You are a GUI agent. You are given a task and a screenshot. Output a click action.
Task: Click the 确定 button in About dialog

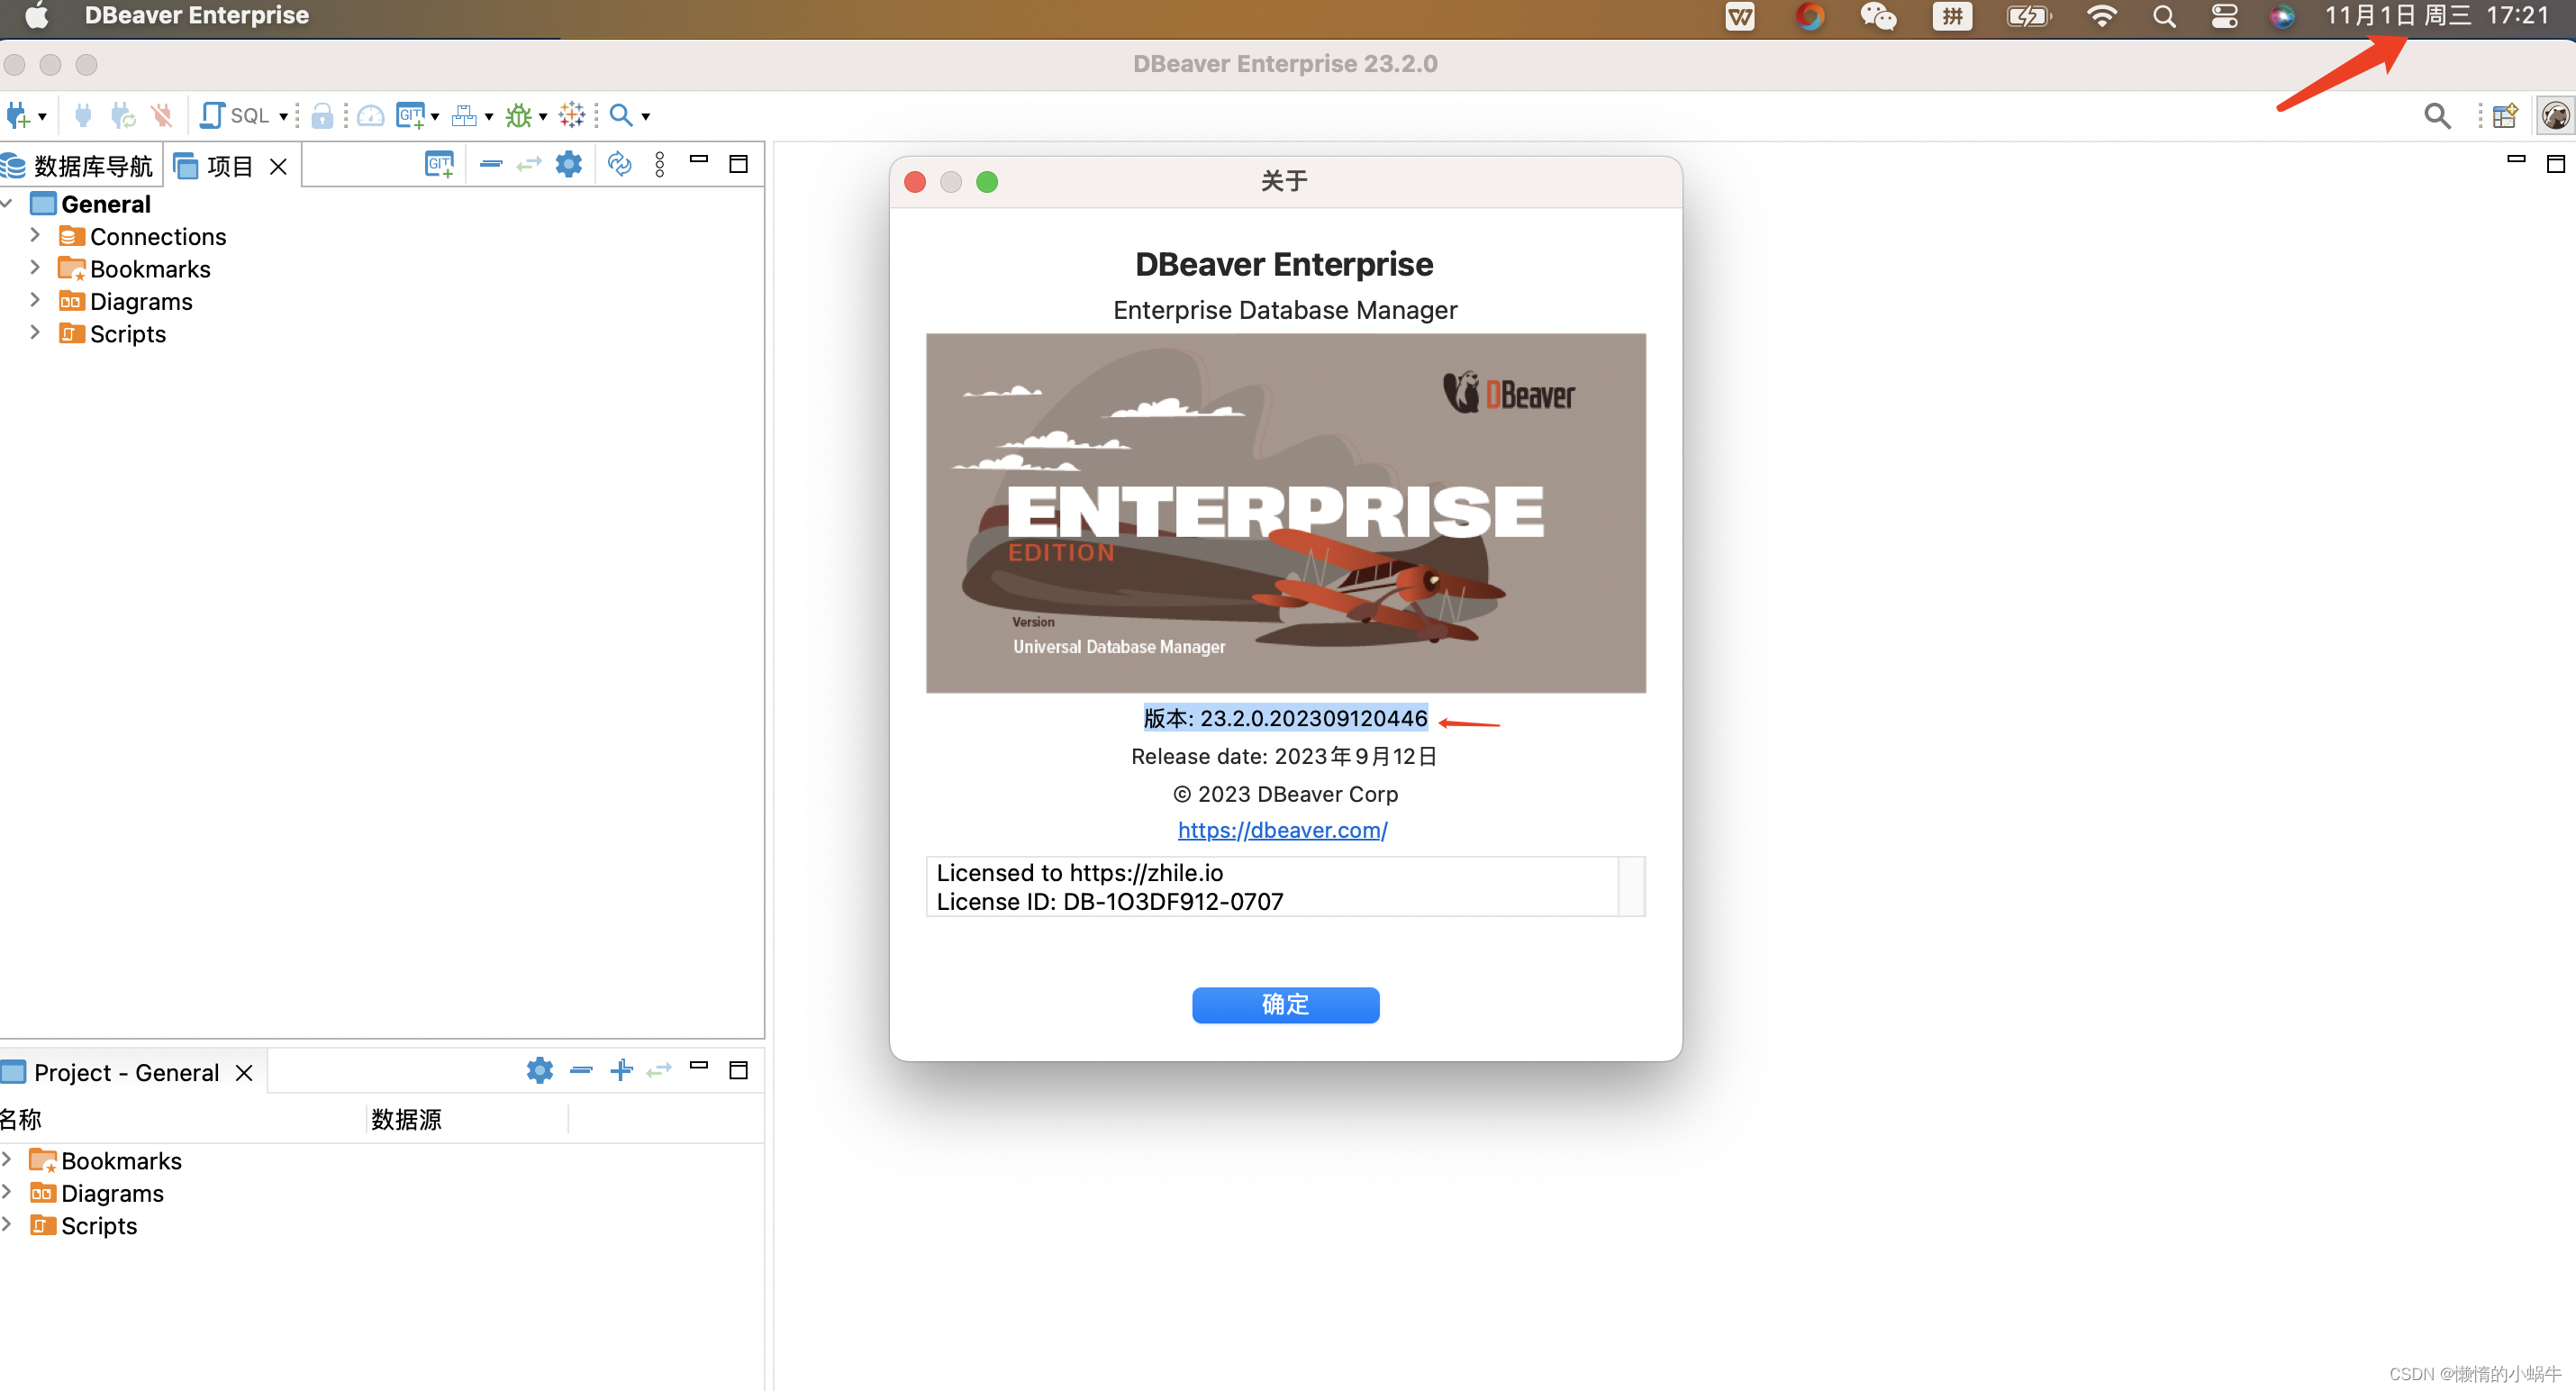[1285, 1005]
